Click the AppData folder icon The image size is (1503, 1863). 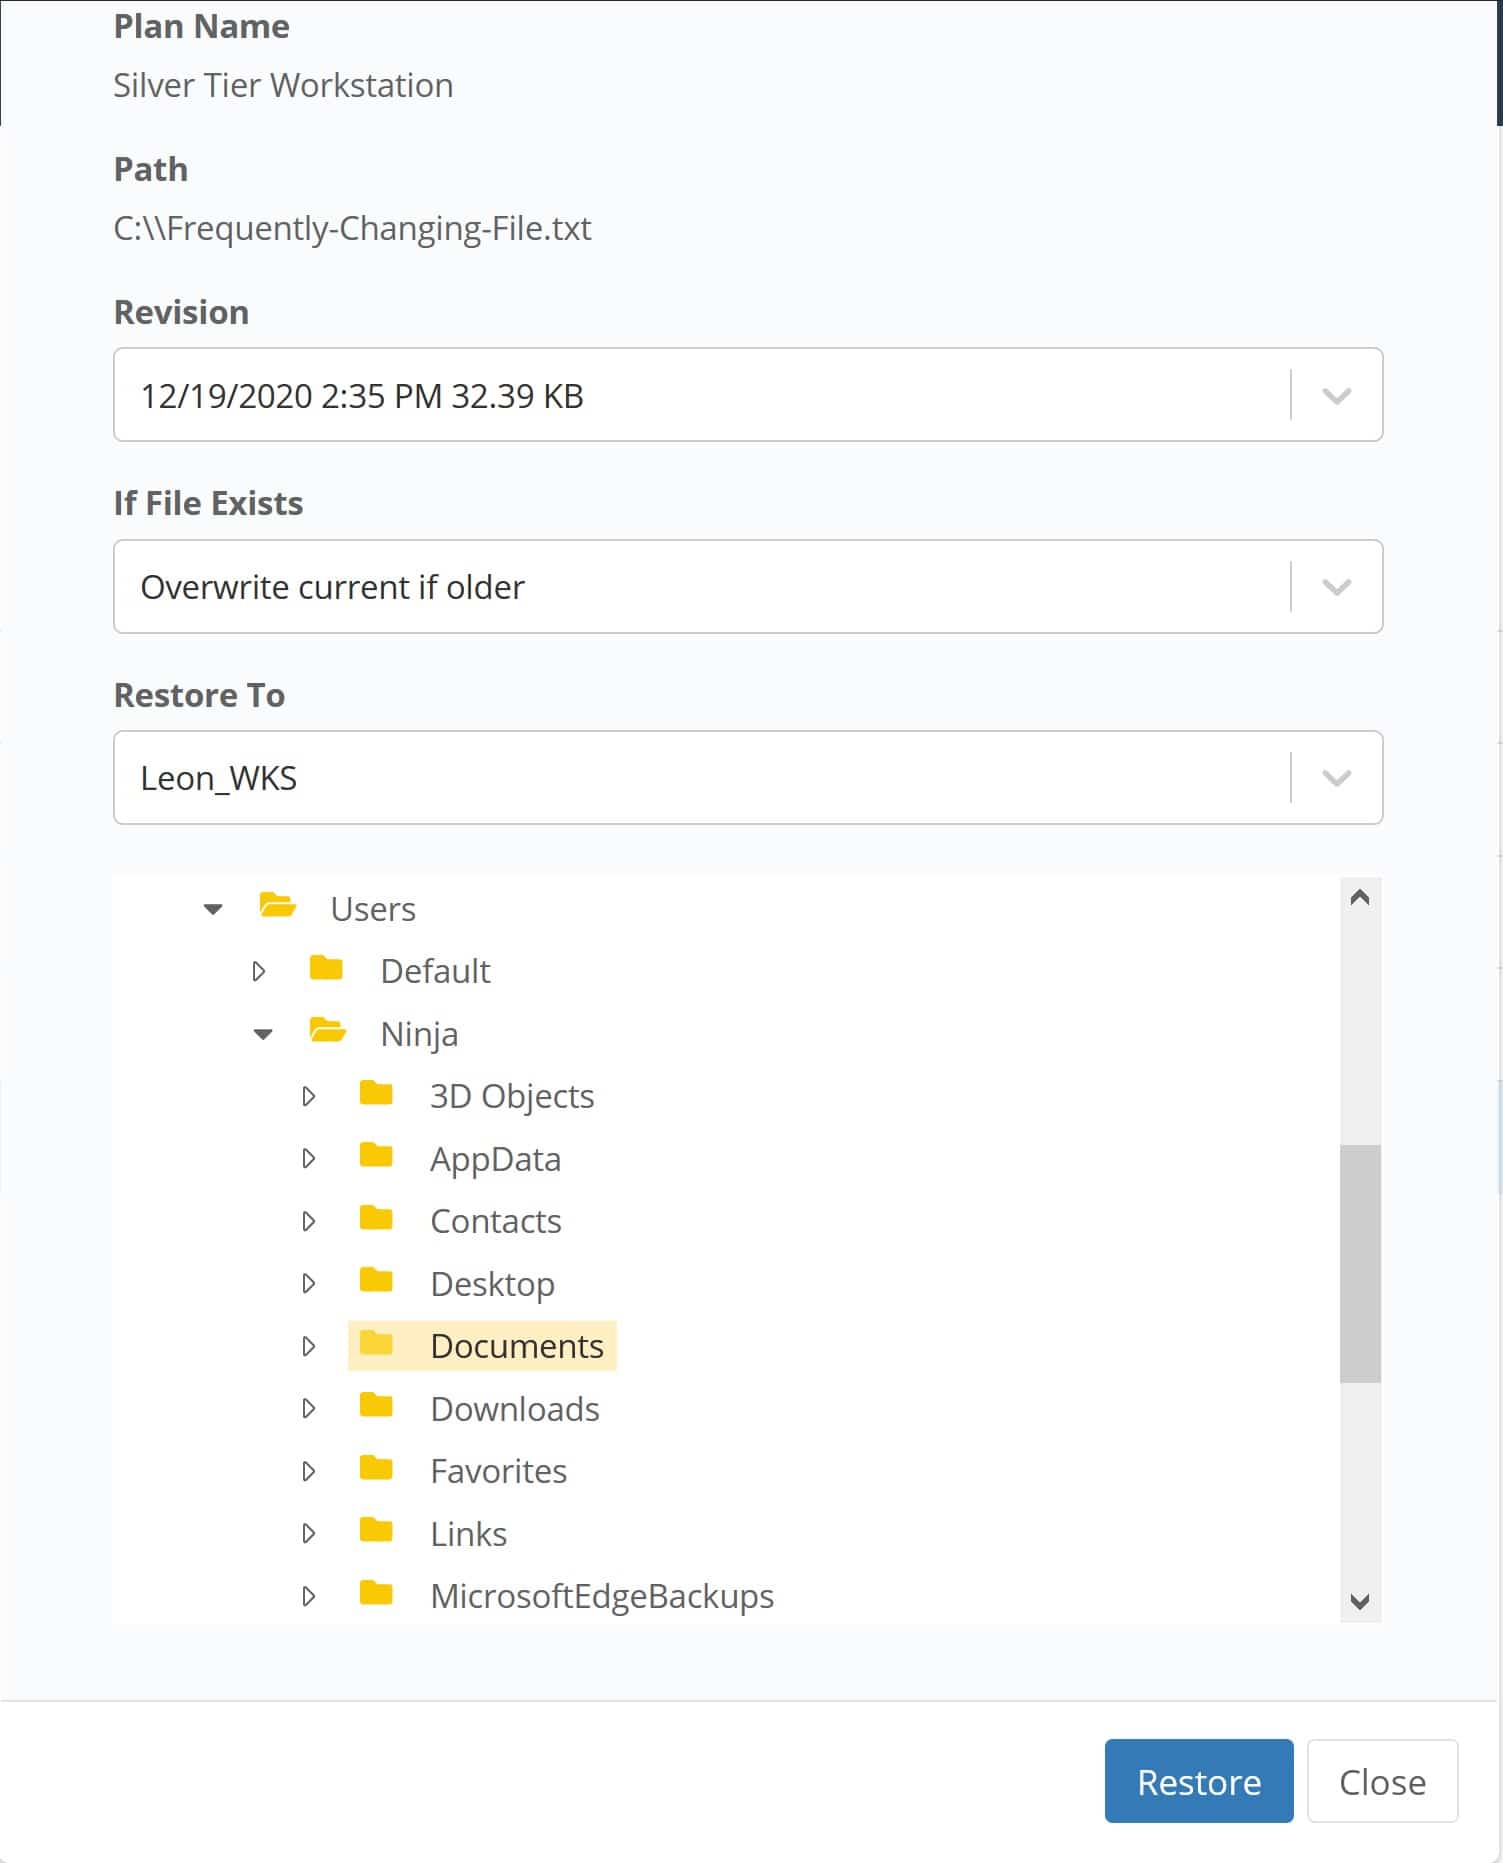[376, 1157]
